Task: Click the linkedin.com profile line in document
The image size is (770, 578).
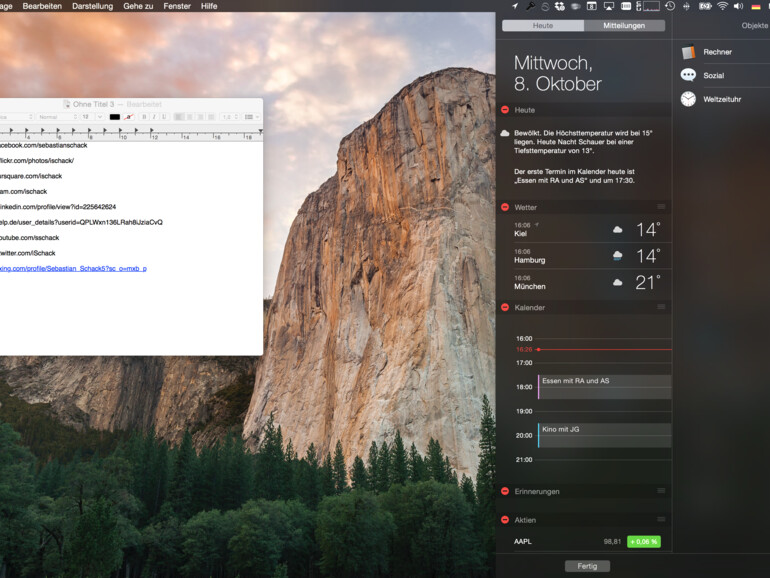Action: tap(58, 207)
